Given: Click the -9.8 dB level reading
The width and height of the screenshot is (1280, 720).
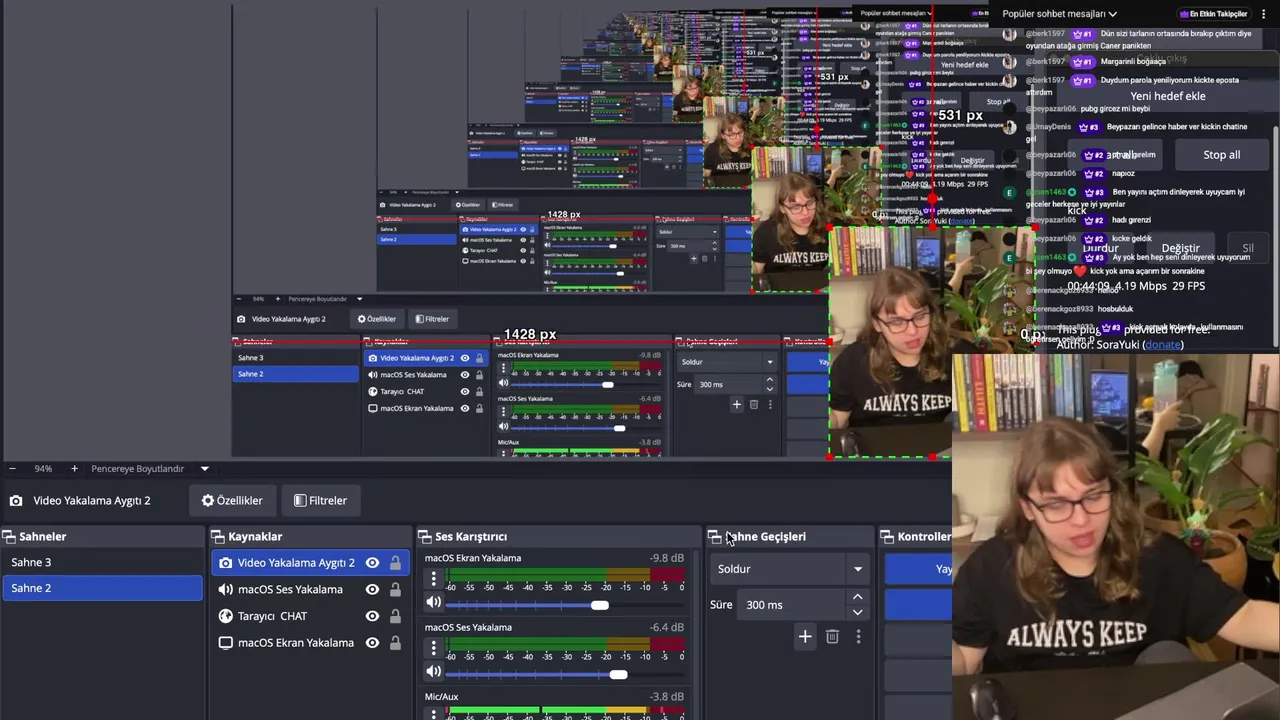Looking at the screenshot, I should 666,558.
